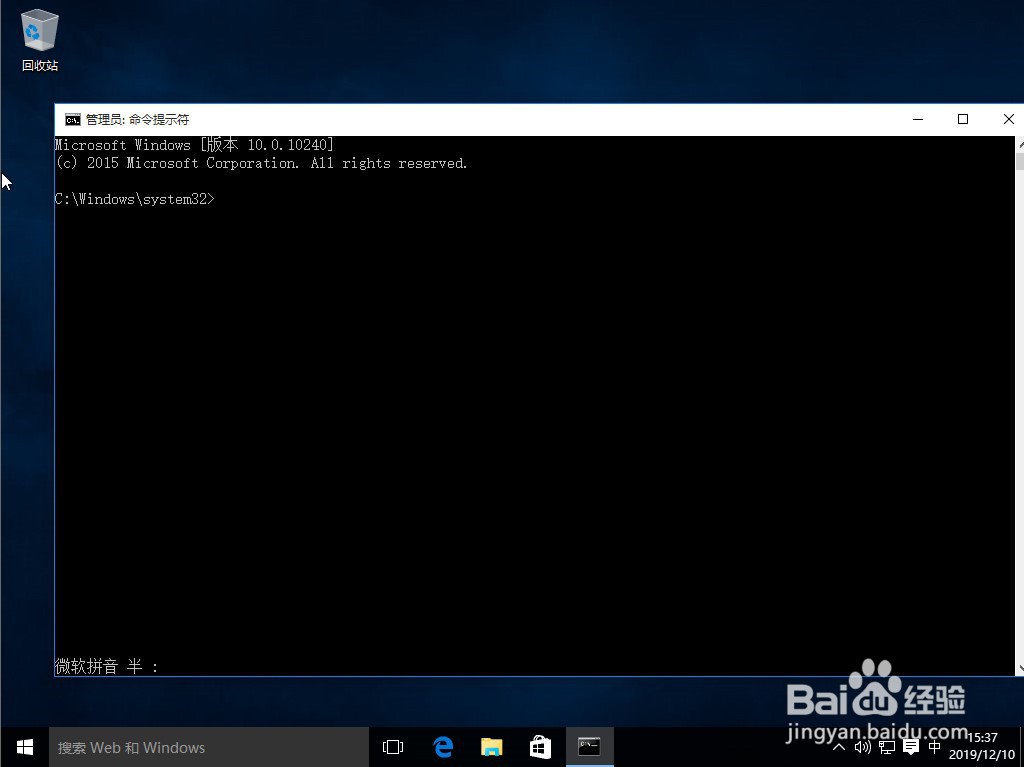
Task: Click the 微软拼音 半 IME status line
Action: [x=106, y=666]
